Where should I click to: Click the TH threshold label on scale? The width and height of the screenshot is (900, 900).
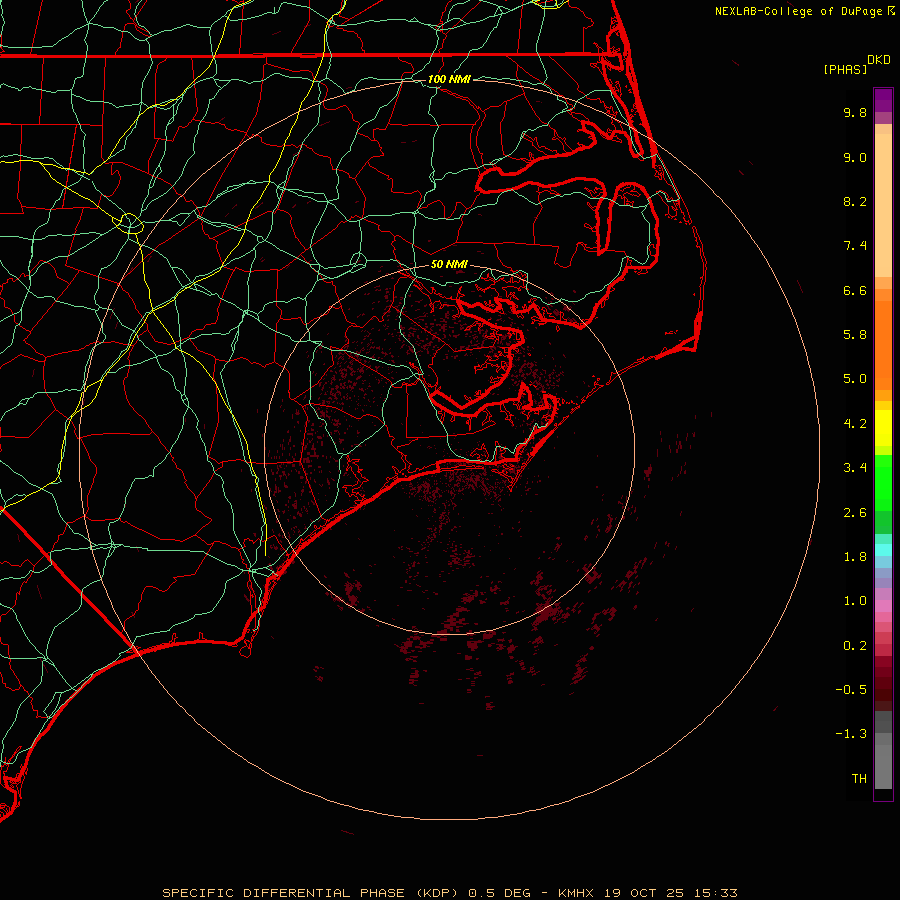859,778
